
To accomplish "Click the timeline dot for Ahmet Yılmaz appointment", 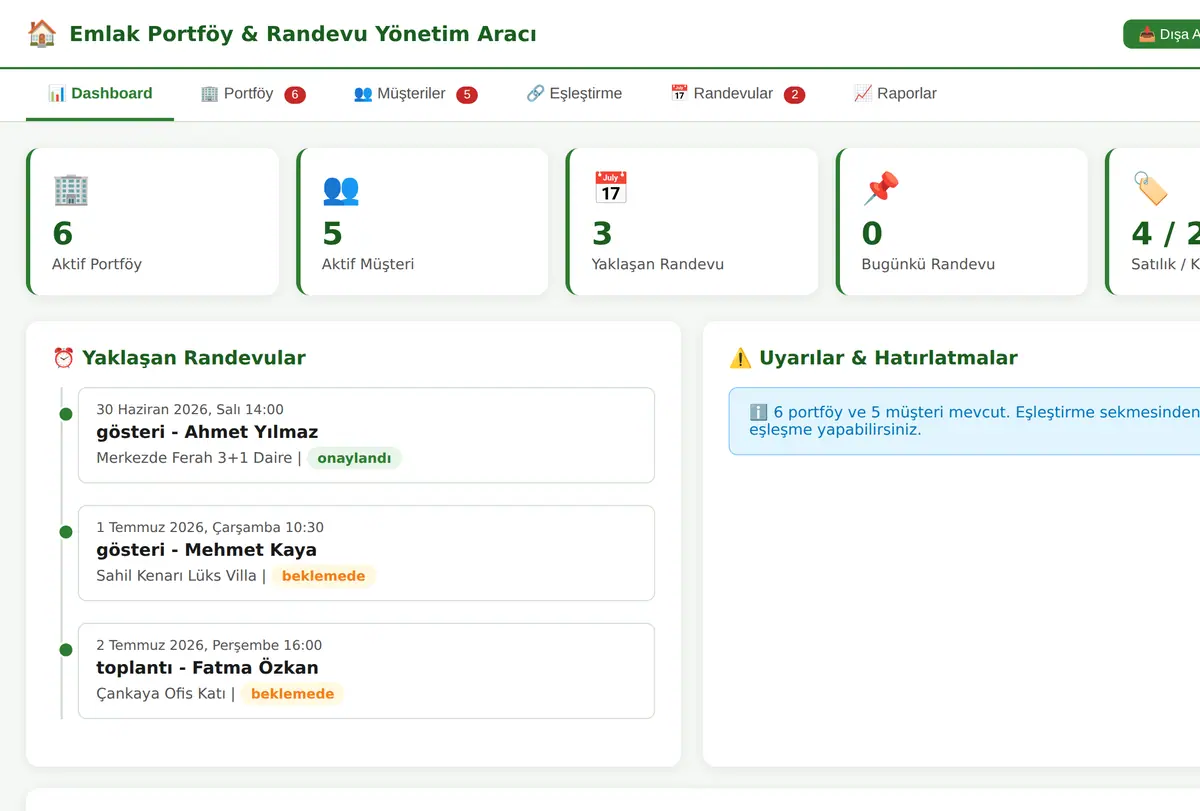I will (66, 414).
